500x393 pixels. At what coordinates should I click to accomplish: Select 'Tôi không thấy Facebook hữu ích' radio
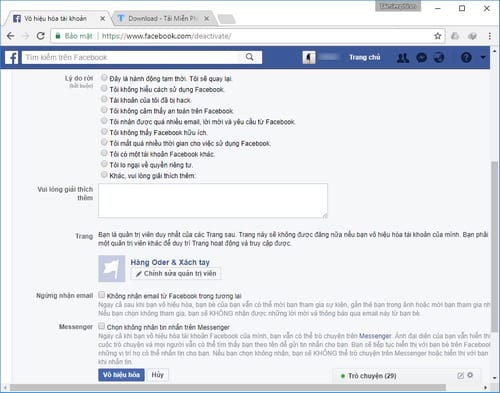point(104,132)
